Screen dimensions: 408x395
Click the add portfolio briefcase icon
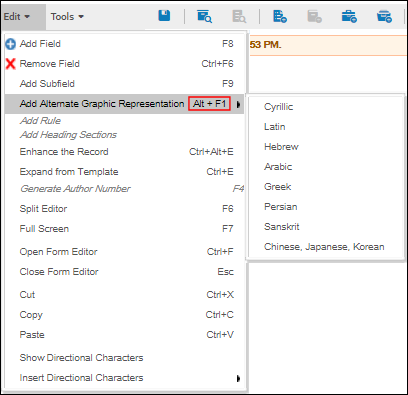coord(349,16)
